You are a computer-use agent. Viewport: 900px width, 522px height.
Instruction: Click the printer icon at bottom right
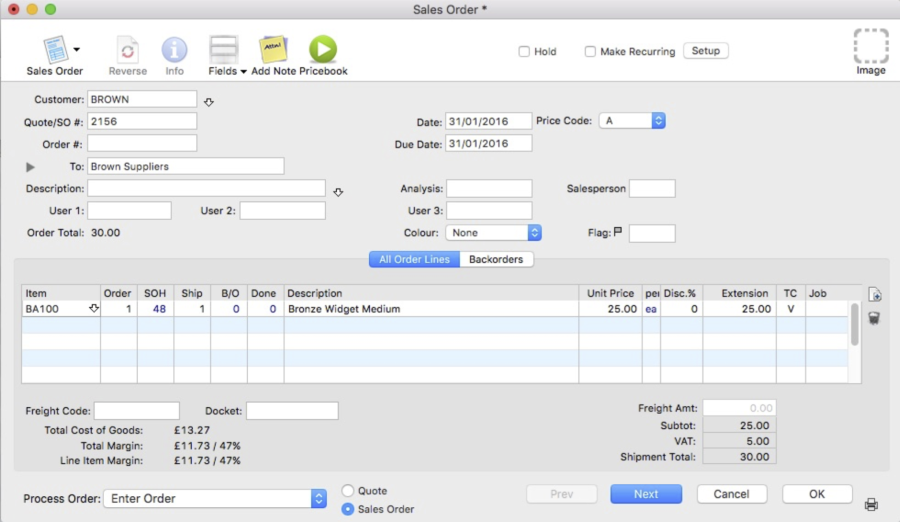point(871,505)
